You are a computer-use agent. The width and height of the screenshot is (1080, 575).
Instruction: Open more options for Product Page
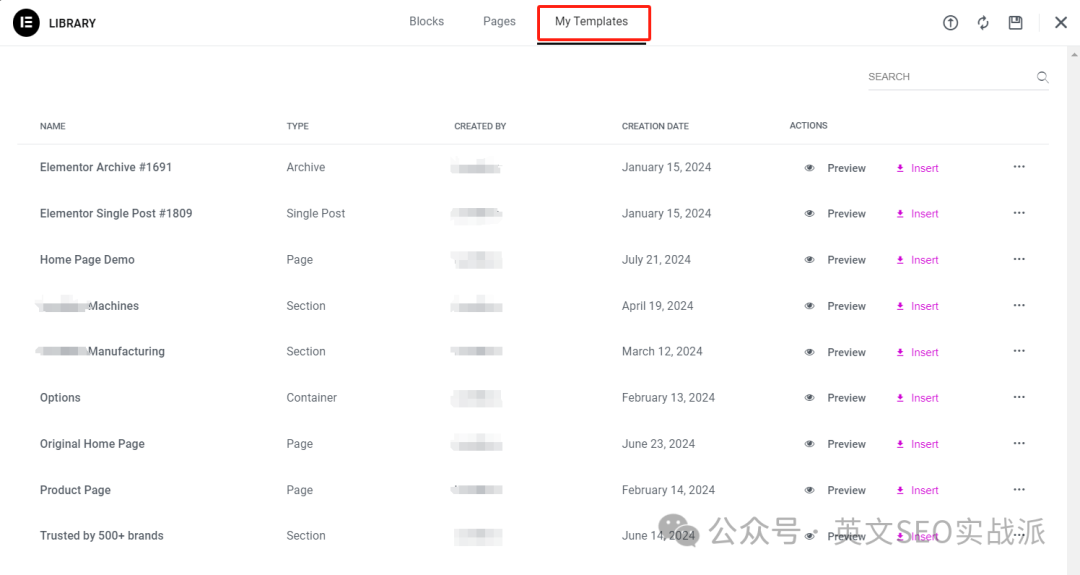click(x=1019, y=490)
